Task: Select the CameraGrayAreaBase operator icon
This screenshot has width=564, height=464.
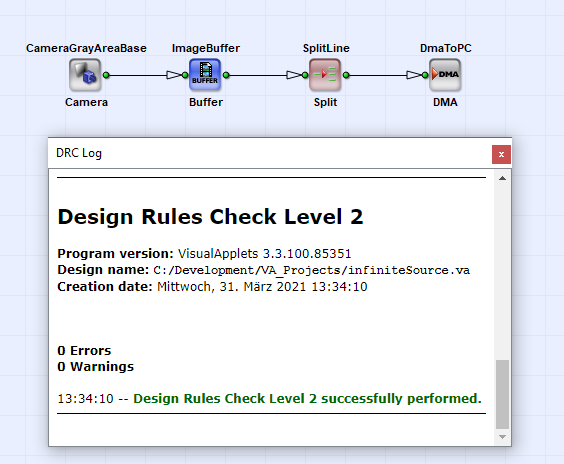Action: (x=85, y=75)
